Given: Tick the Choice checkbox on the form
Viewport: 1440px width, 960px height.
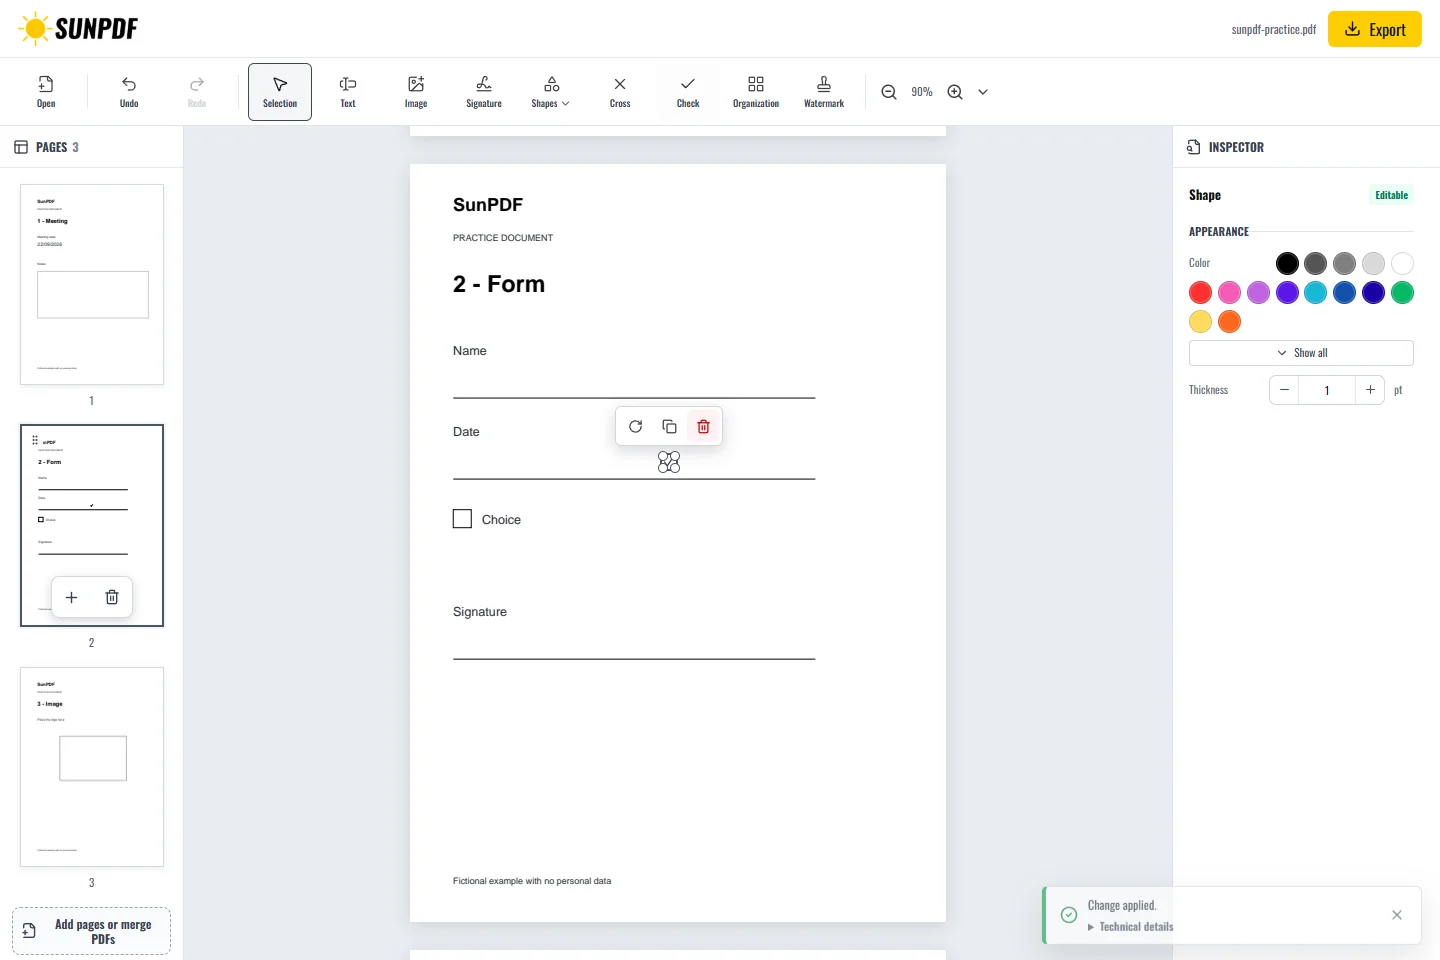Looking at the screenshot, I should tap(462, 519).
